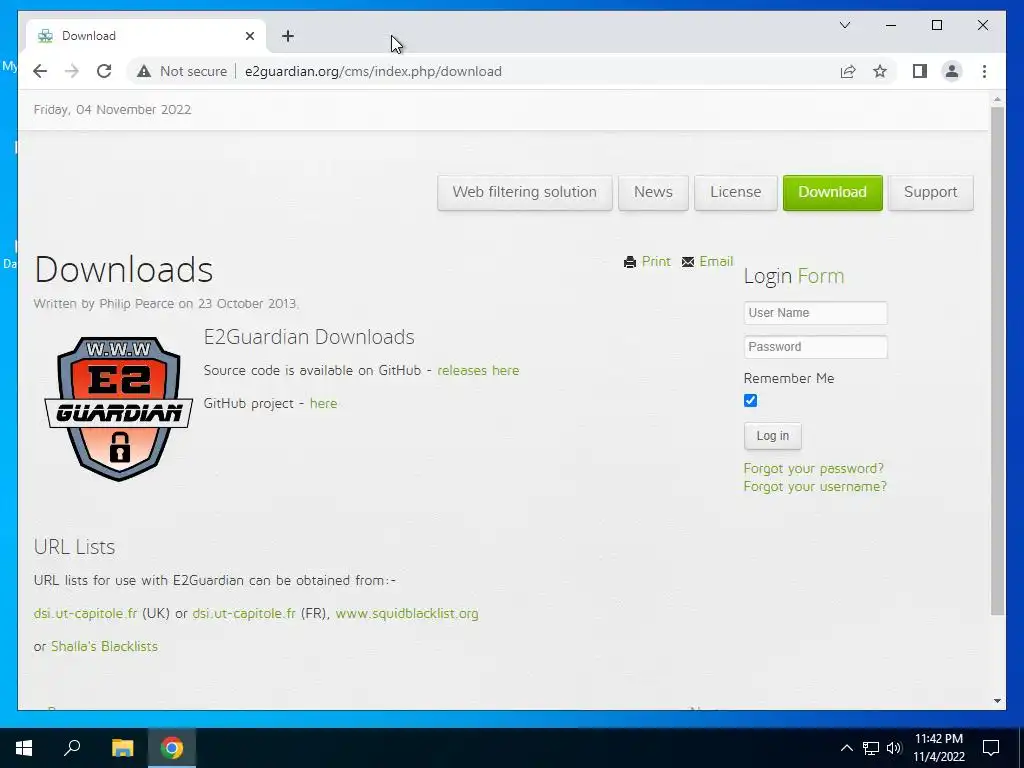
Task: Show hidden system tray icons
Action: coord(846,748)
